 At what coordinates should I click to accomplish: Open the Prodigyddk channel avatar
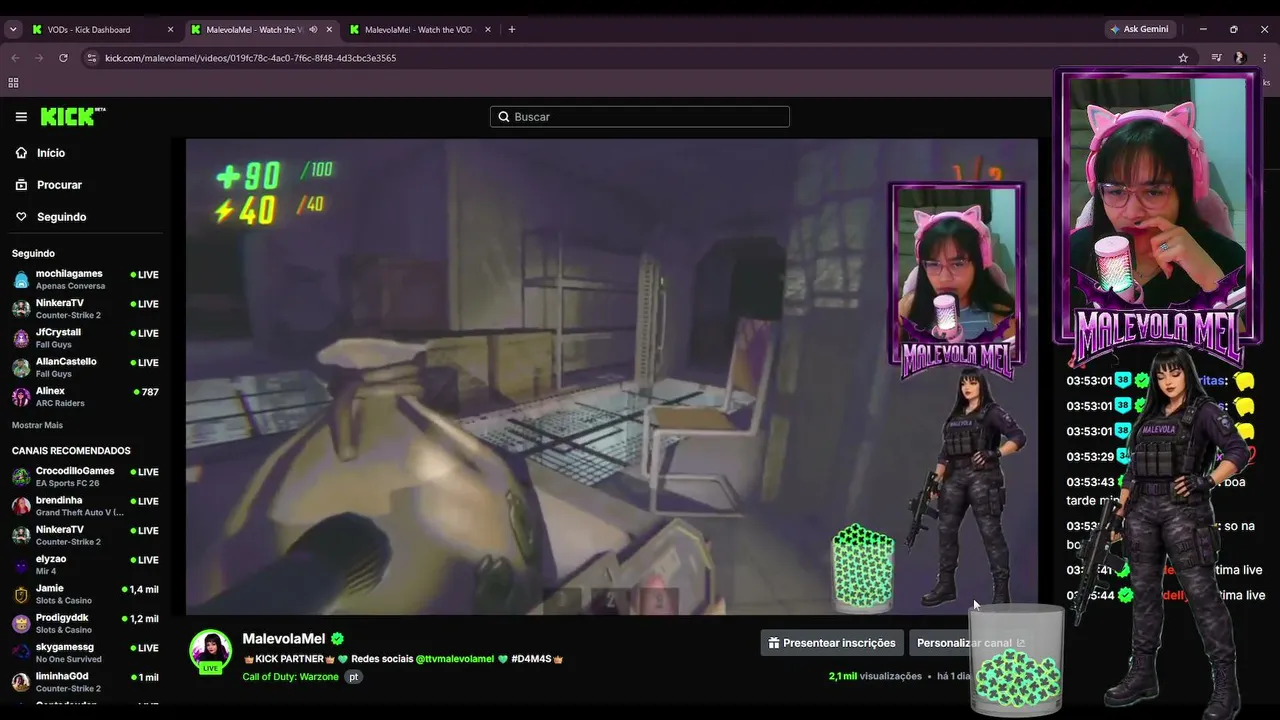(x=21, y=623)
